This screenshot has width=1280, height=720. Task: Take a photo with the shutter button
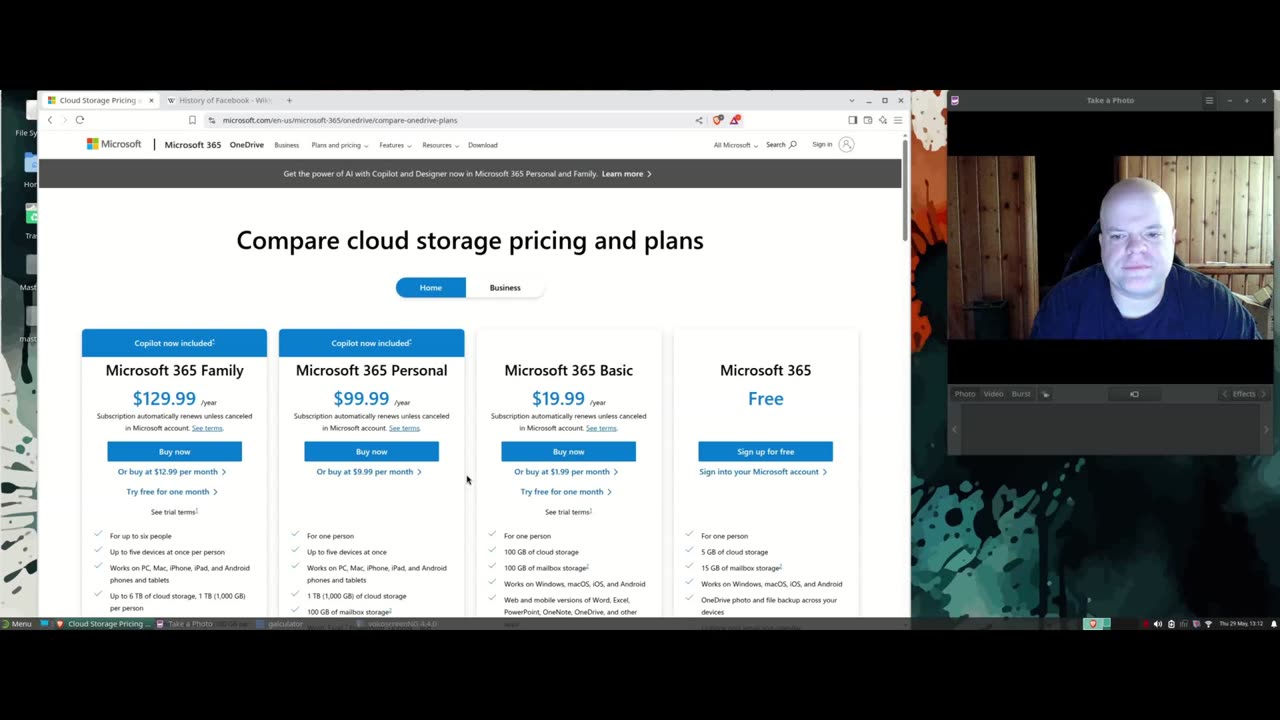(x=1134, y=394)
